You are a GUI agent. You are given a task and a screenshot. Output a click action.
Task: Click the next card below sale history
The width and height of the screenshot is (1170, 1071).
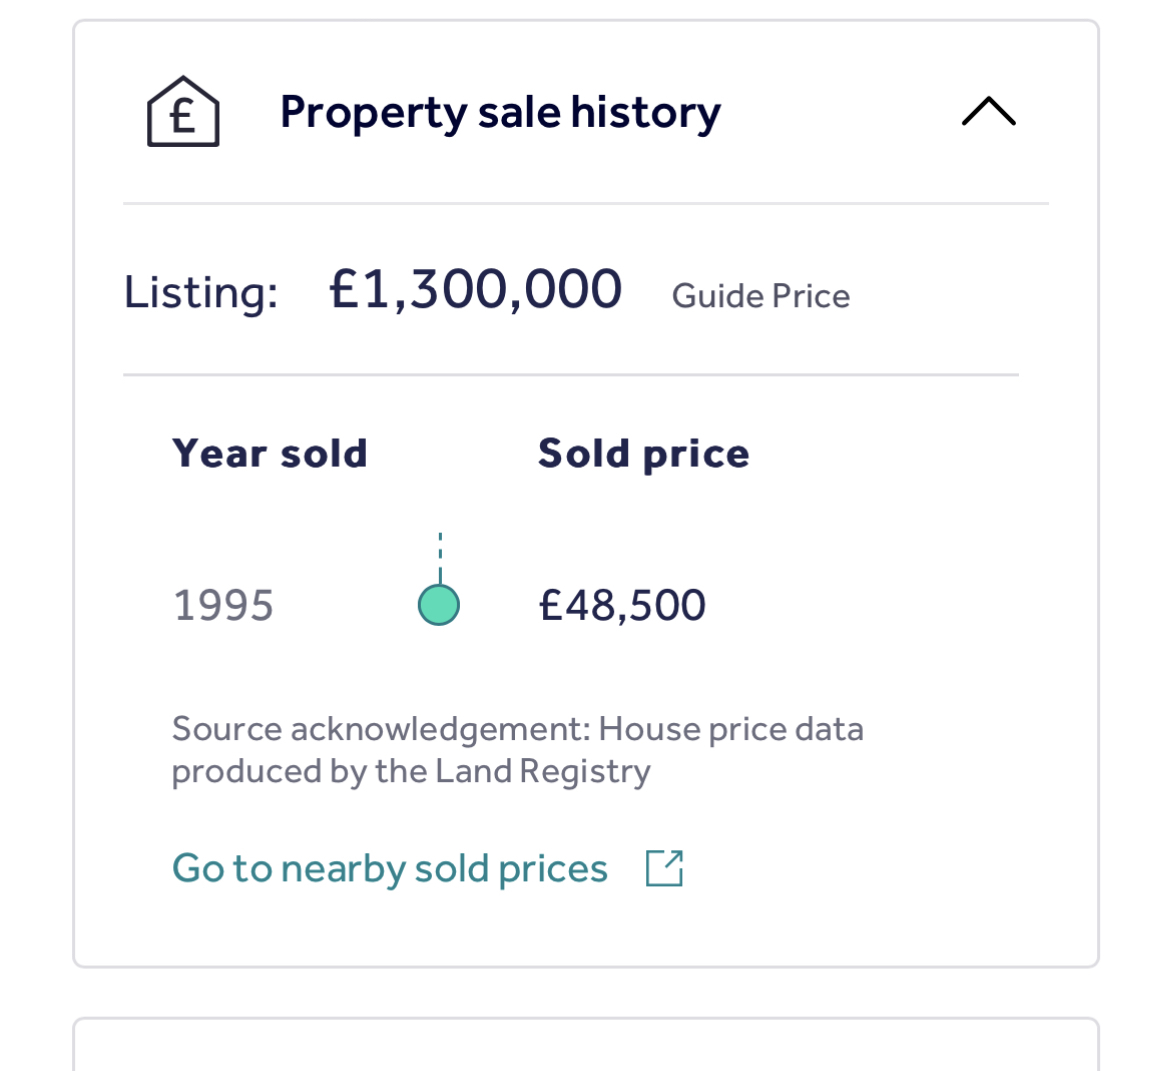click(586, 1044)
